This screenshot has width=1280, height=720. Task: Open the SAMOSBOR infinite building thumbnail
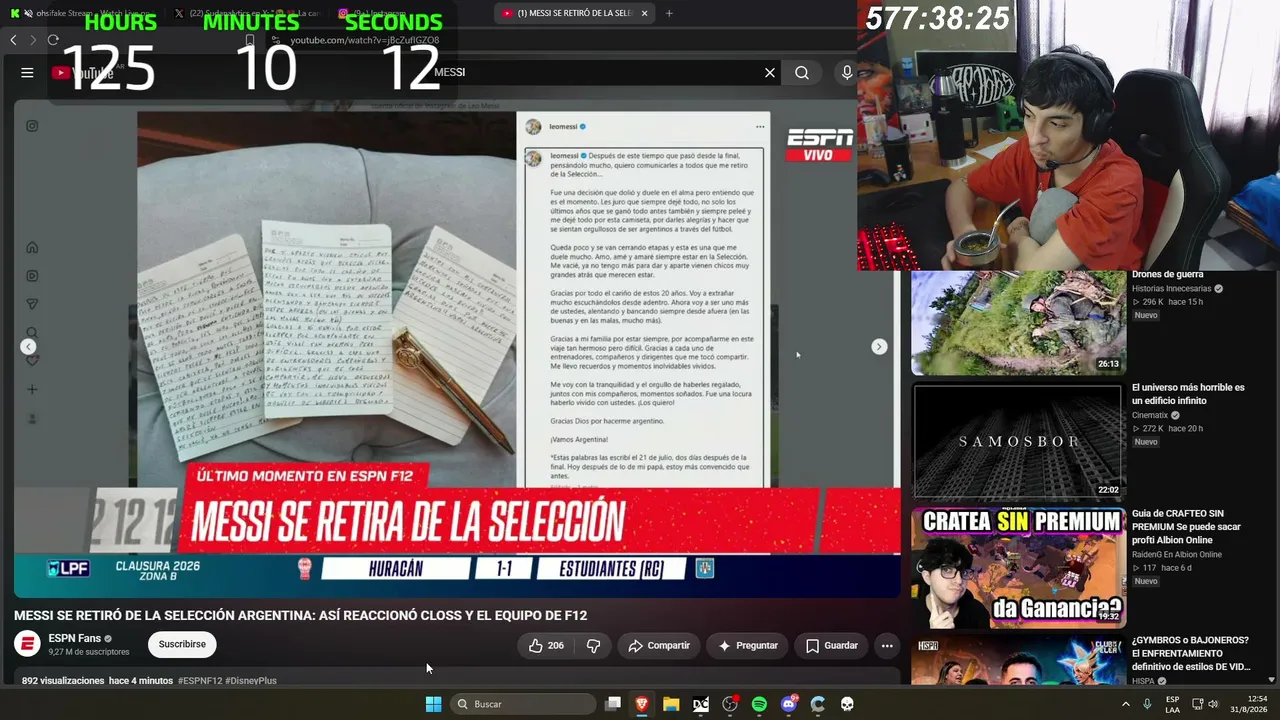coord(1018,441)
